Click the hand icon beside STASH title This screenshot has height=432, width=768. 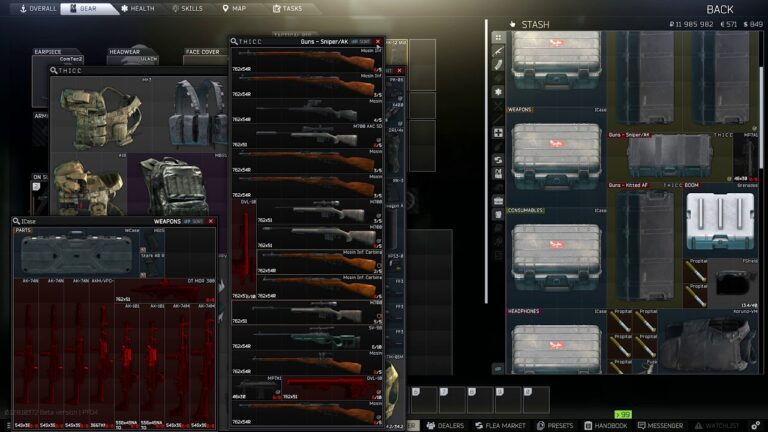click(x=512, y=24)
